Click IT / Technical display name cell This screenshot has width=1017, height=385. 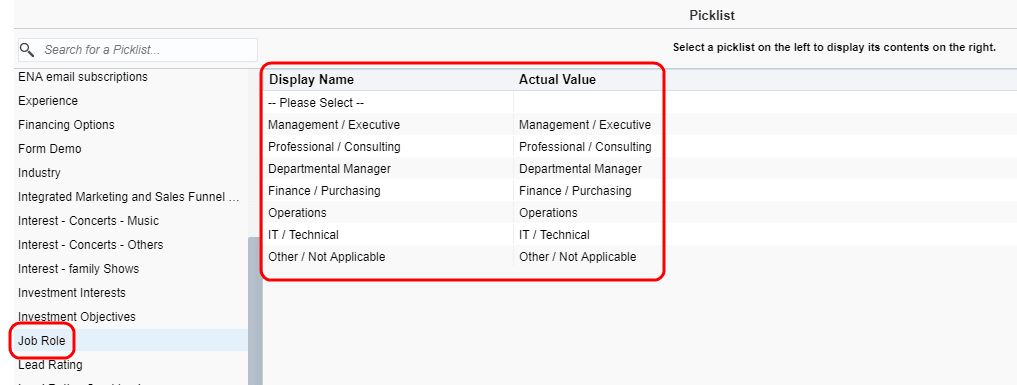click(303, 235)
